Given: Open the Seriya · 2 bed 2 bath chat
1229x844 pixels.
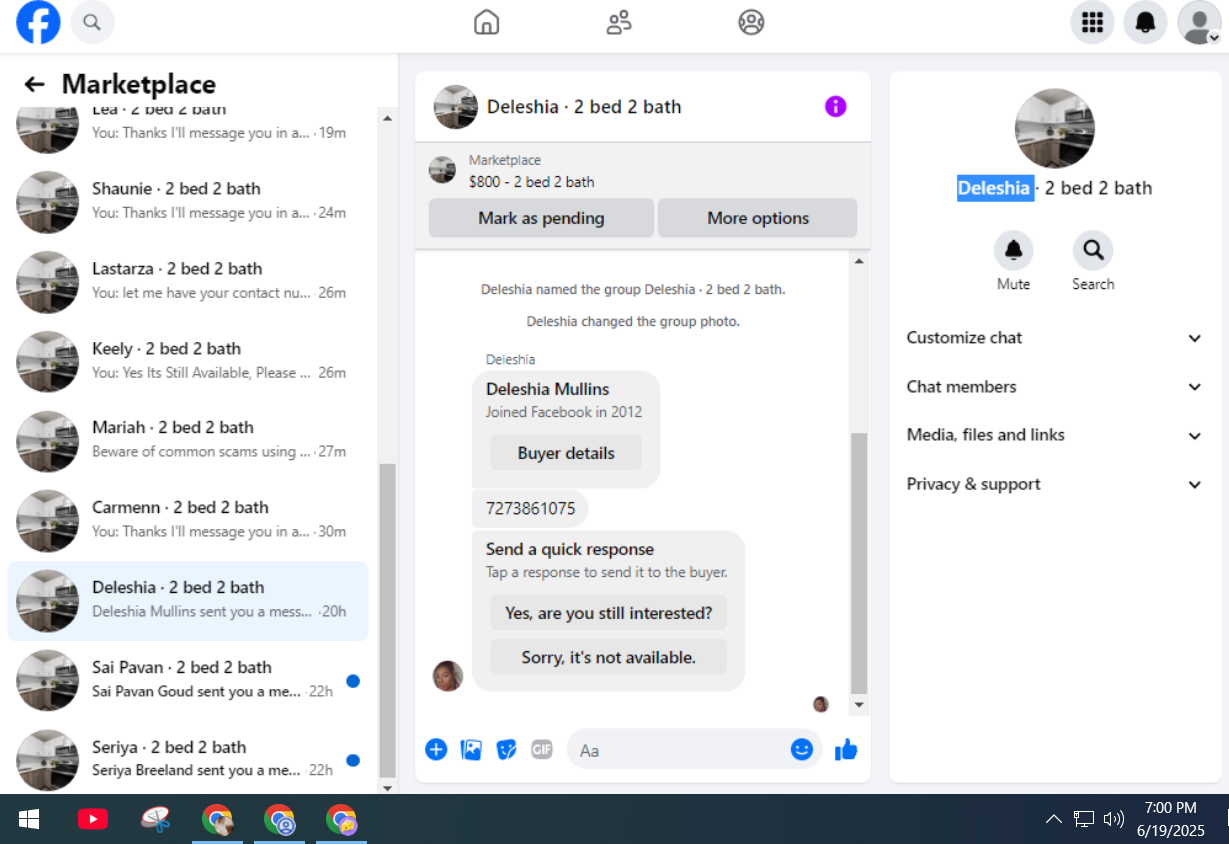Looking at the screenshot, I should [188, 758].
